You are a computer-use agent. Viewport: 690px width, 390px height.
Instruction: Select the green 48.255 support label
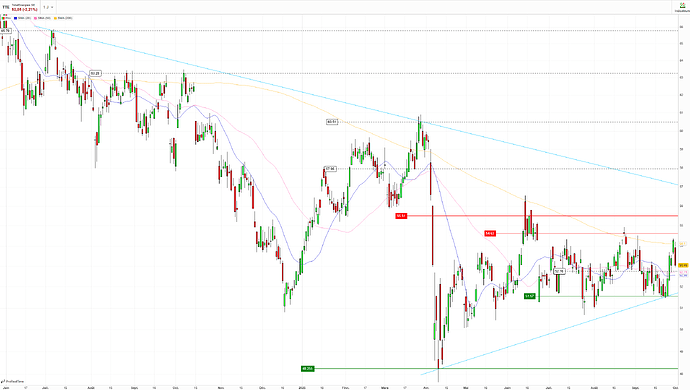point(308,368)
